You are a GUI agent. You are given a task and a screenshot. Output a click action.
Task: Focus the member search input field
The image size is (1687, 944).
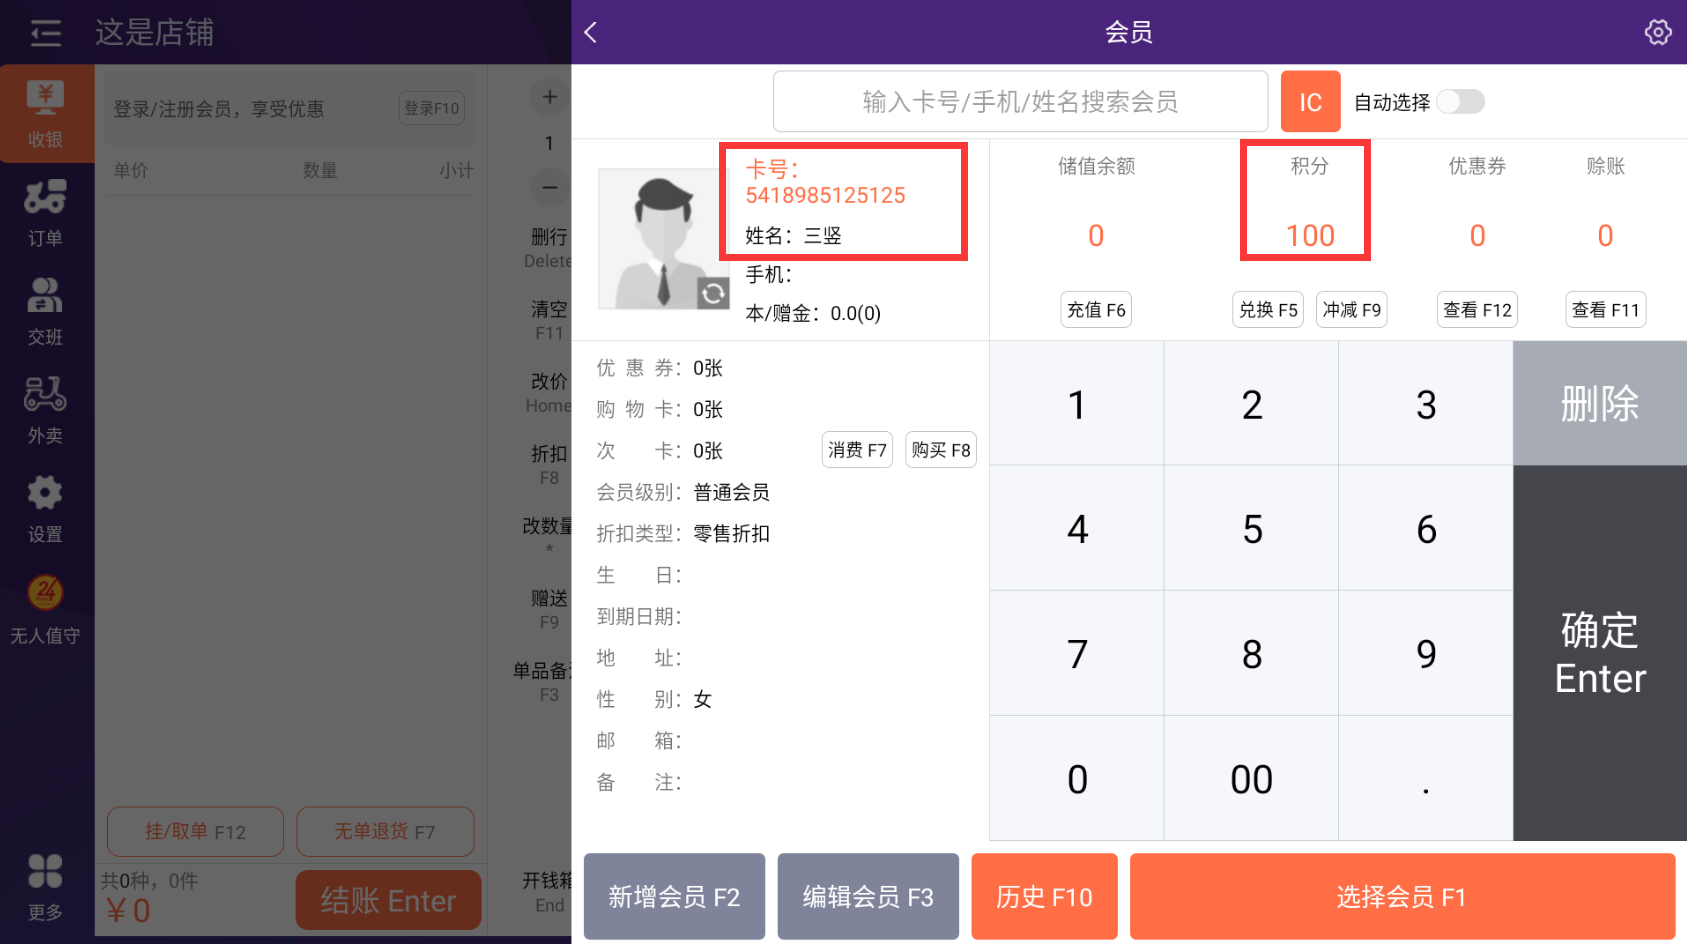(1020, 102)
